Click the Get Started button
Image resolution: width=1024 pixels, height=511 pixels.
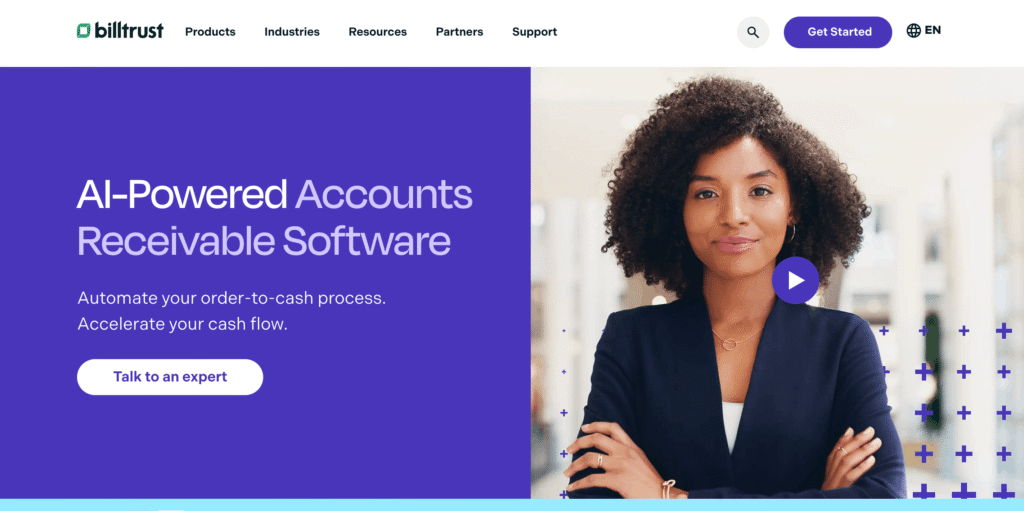tap(838, 32)
